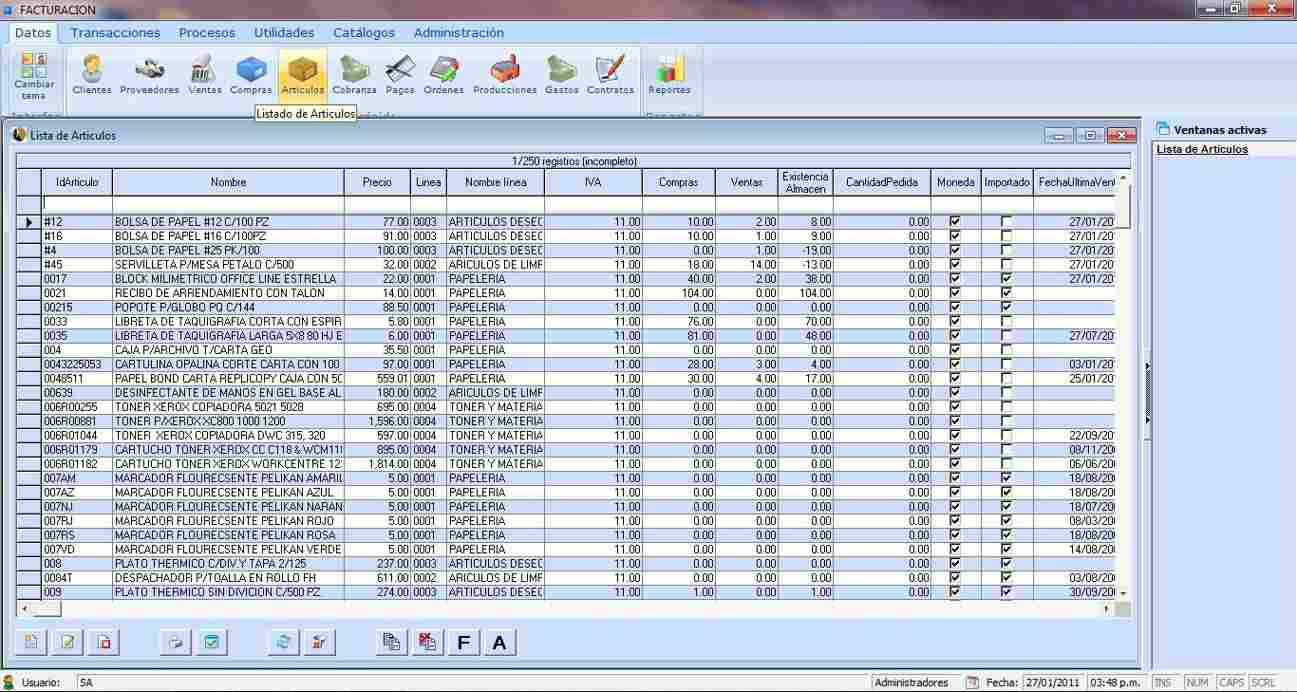Click the print icon below the grid
The image size is (1297, 692).
tap(175, 642)
